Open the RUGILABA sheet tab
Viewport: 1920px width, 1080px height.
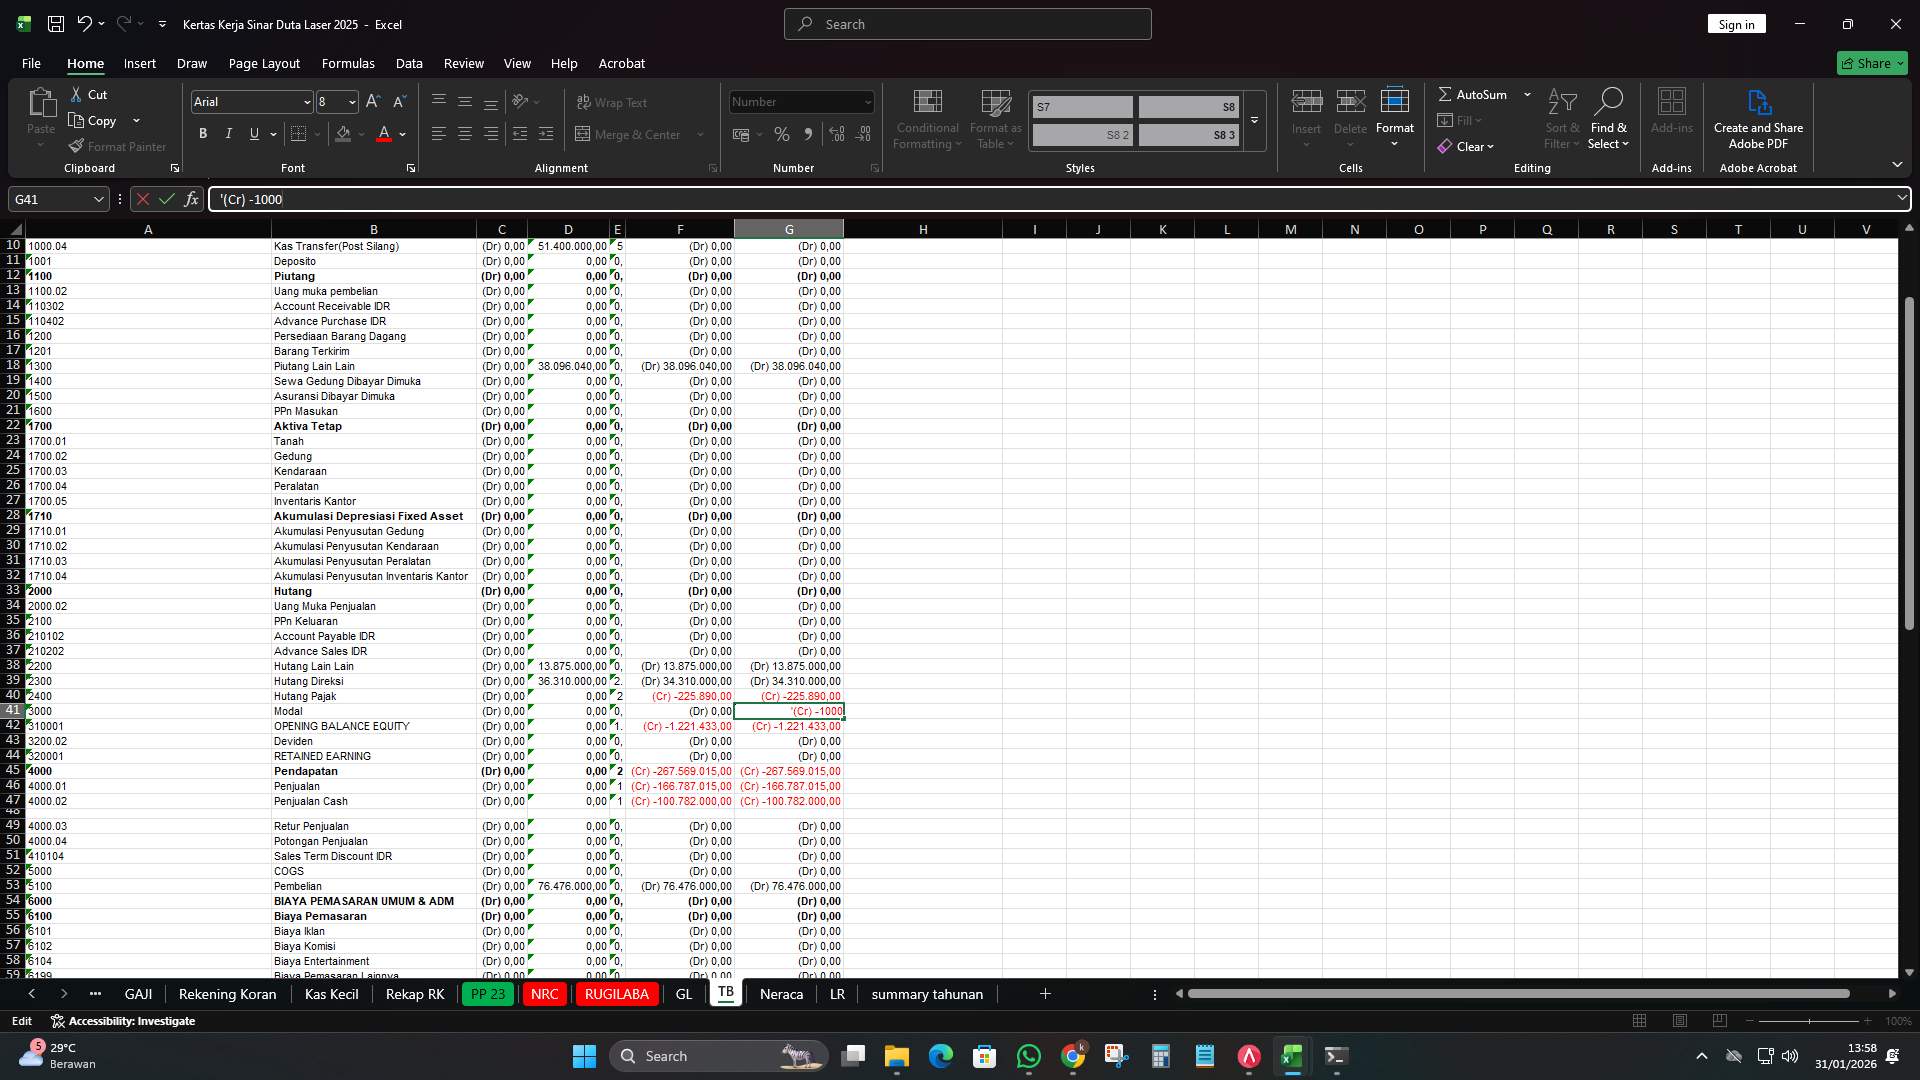(616, 994)
